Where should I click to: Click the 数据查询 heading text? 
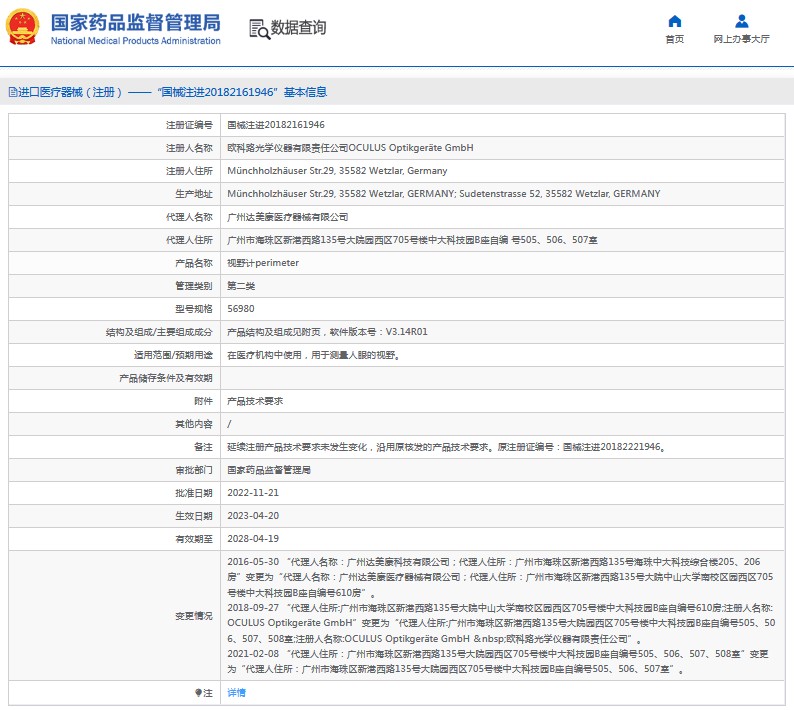(x=298, y=27)
